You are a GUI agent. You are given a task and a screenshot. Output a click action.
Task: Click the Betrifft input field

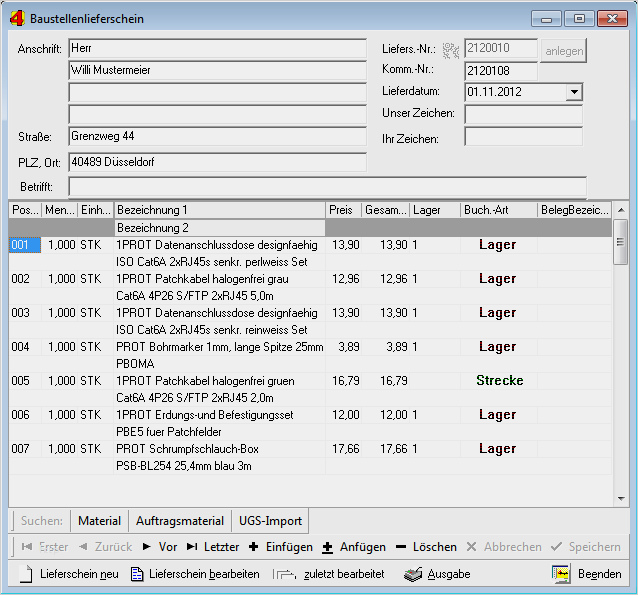tap(326, 186)
